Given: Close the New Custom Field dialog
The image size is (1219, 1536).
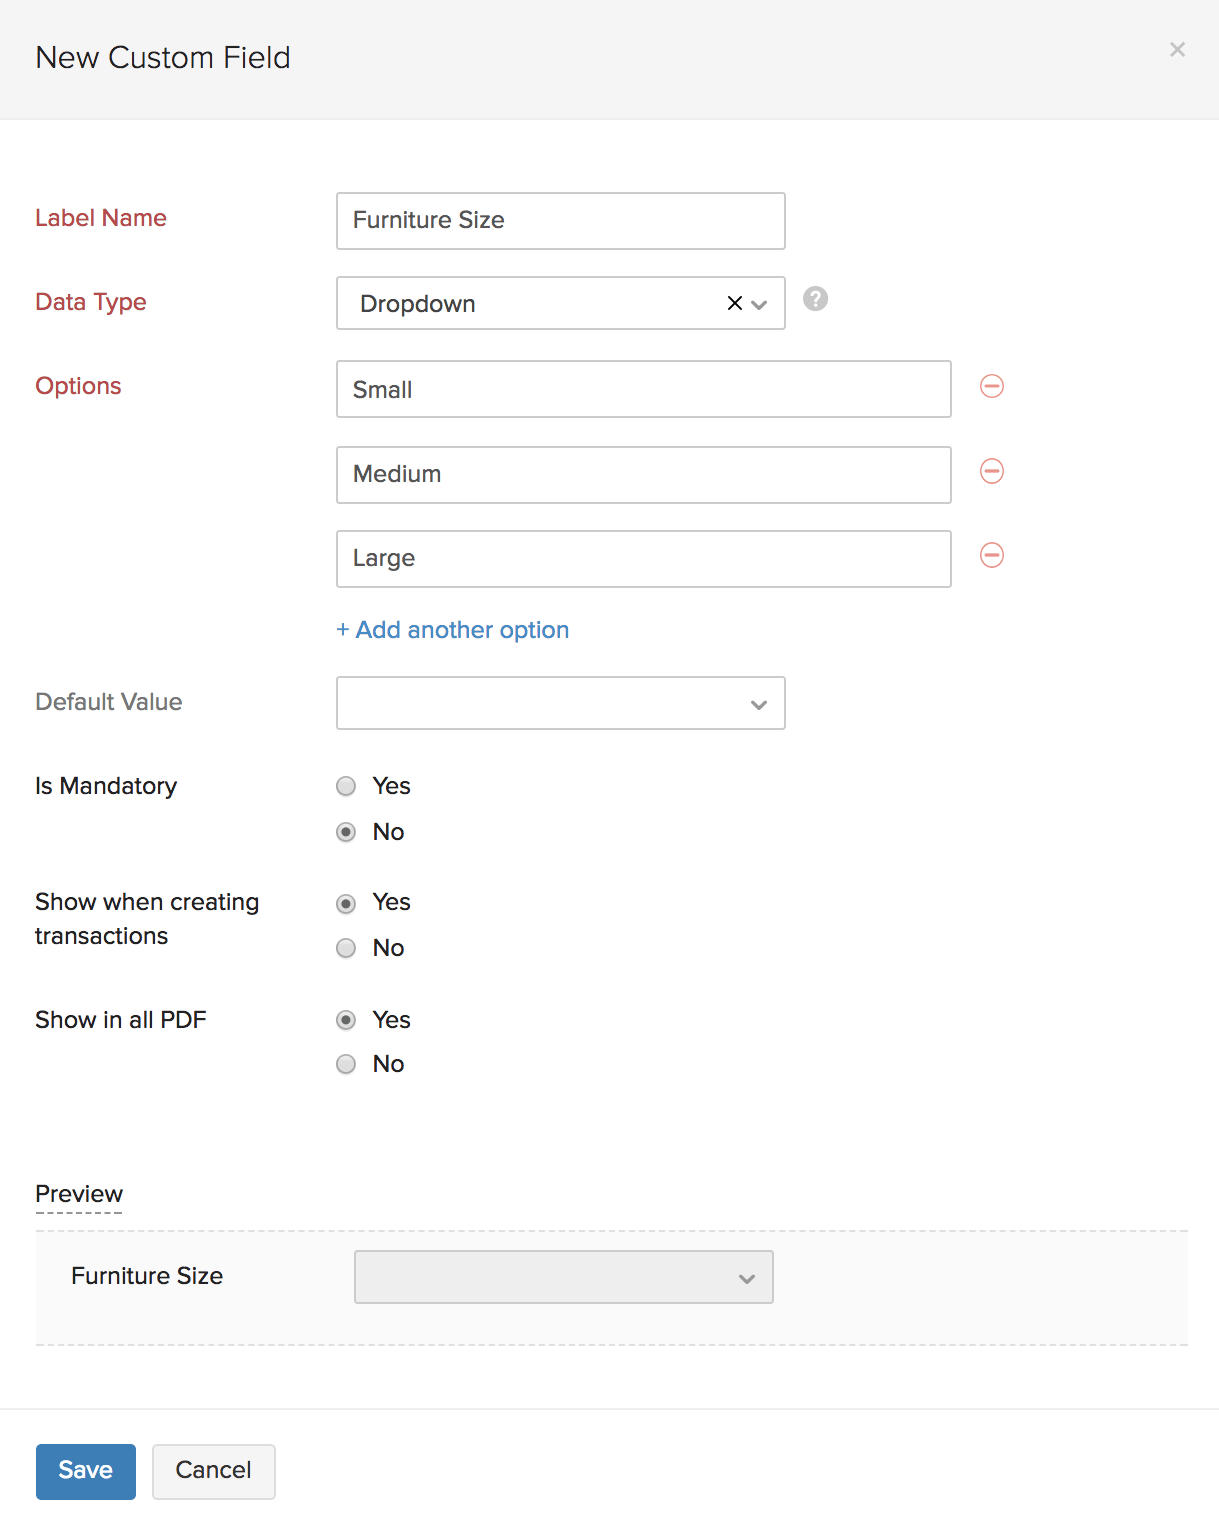Looking at the screenshot, I should click(1177, 49).
